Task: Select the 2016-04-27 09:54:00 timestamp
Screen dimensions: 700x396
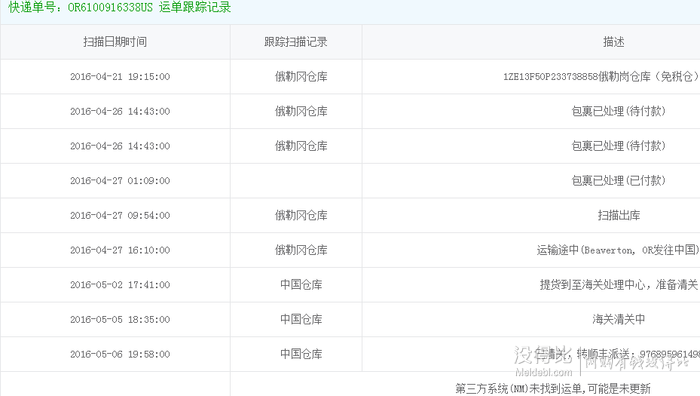Action: click(x=120, y=216)
